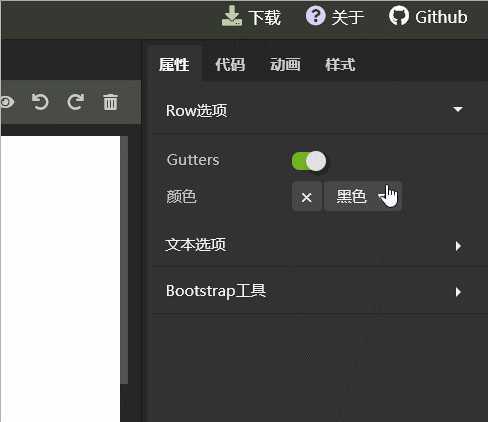The image size is (488, 422).
Task: Click the trash delete icon
Action: [110, 102]
